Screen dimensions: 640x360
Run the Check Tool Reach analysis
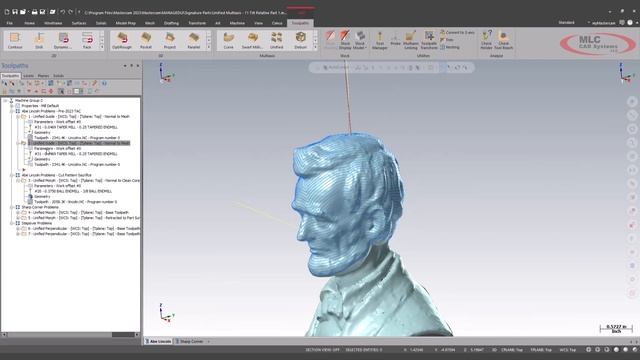(504, 40)
